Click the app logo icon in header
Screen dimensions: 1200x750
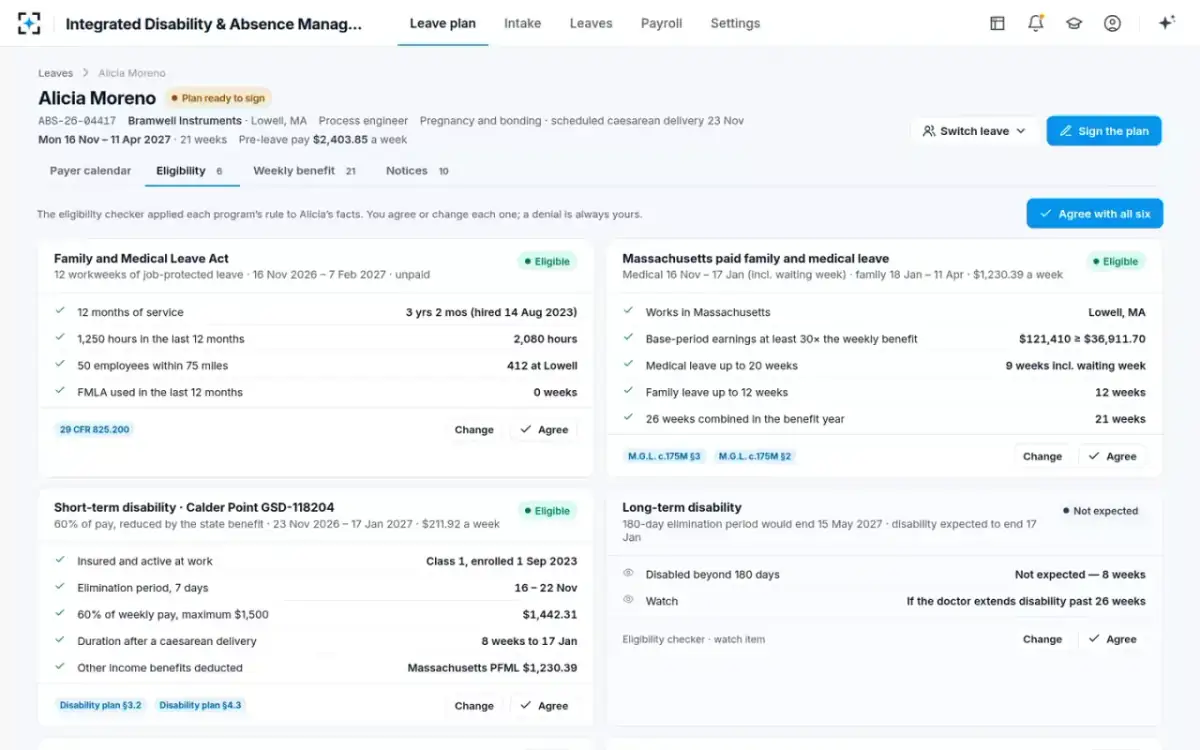[x=29, y=23]
